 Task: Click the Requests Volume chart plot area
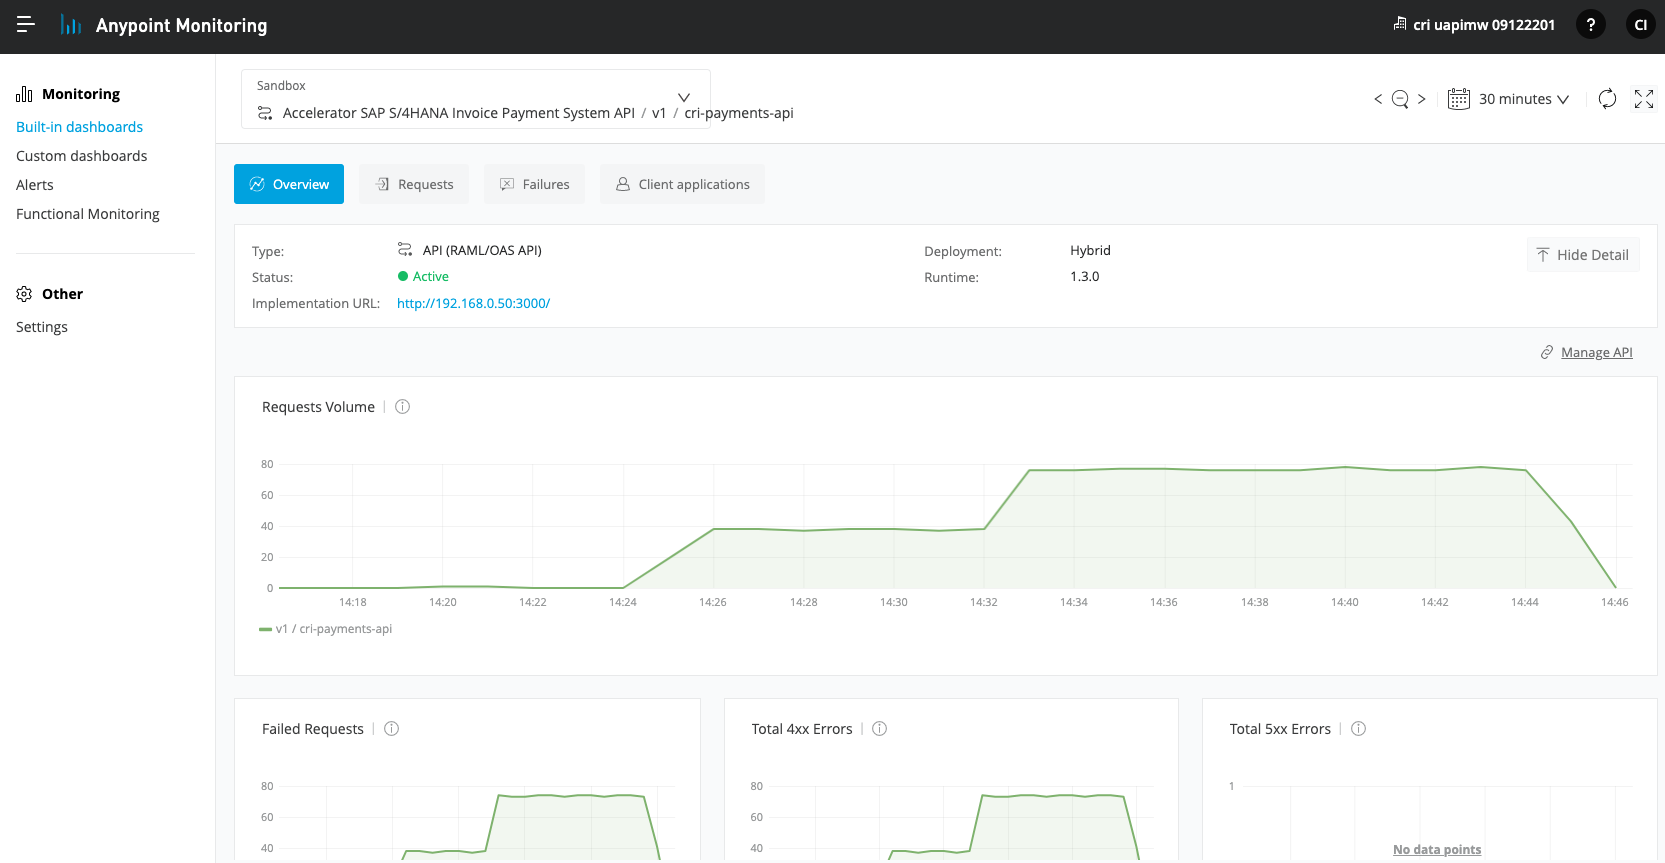(x=955, y=526)
